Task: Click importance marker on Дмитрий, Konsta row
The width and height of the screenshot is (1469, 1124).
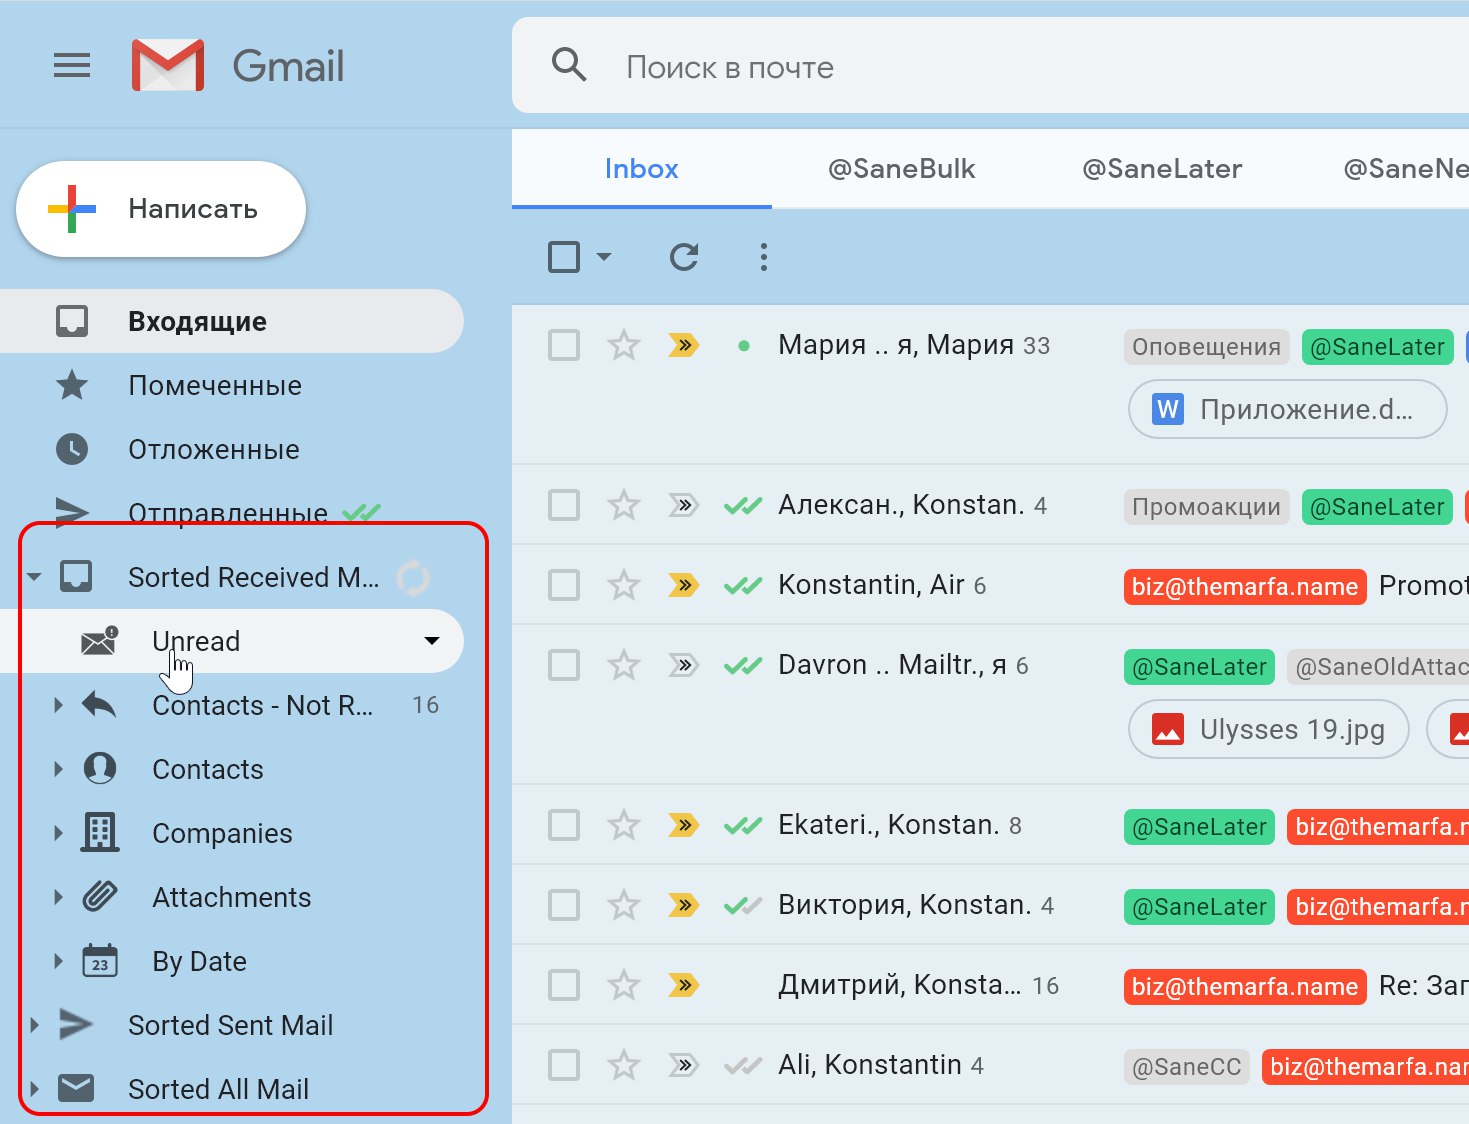Action: coord(683,985)
